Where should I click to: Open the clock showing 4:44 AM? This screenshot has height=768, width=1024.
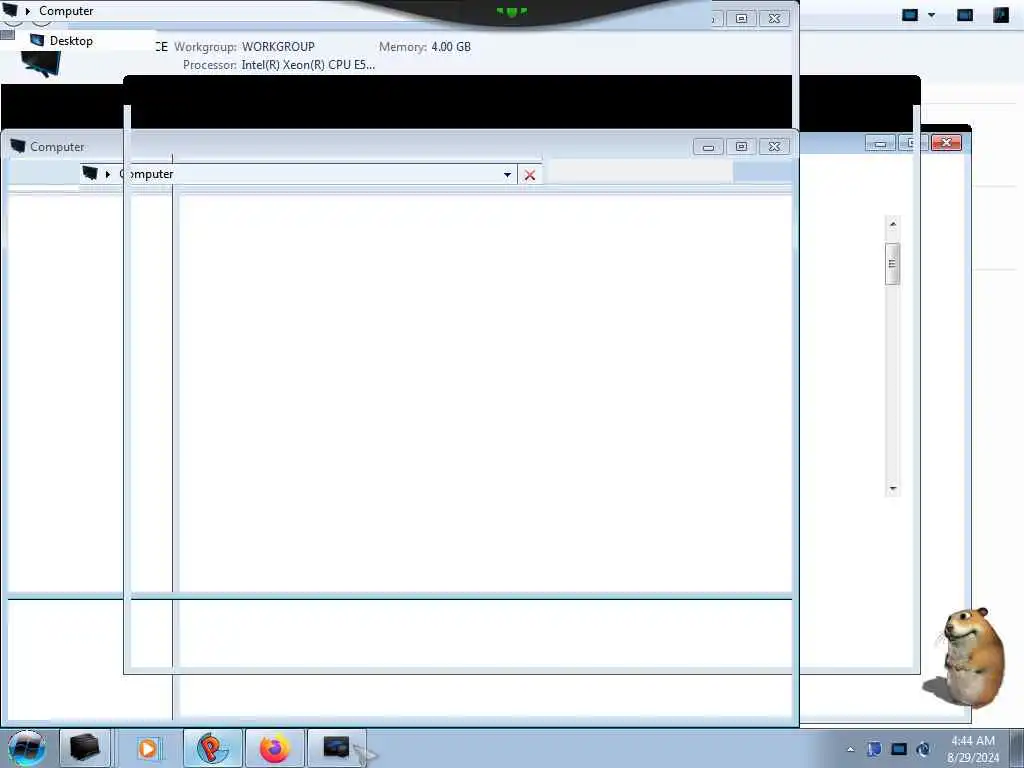click(972, 748)
